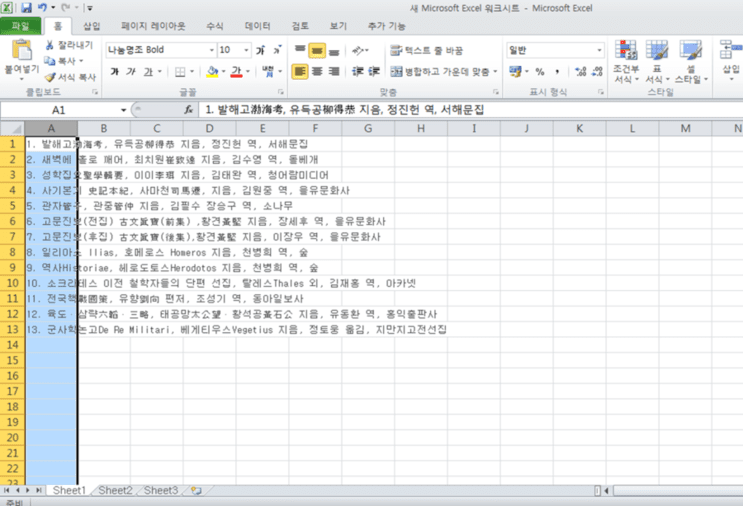The height and width of the screenshot is (506, 743).
Task: Open the 삽입 (Insert) ribbon tab
Action: 91,26
